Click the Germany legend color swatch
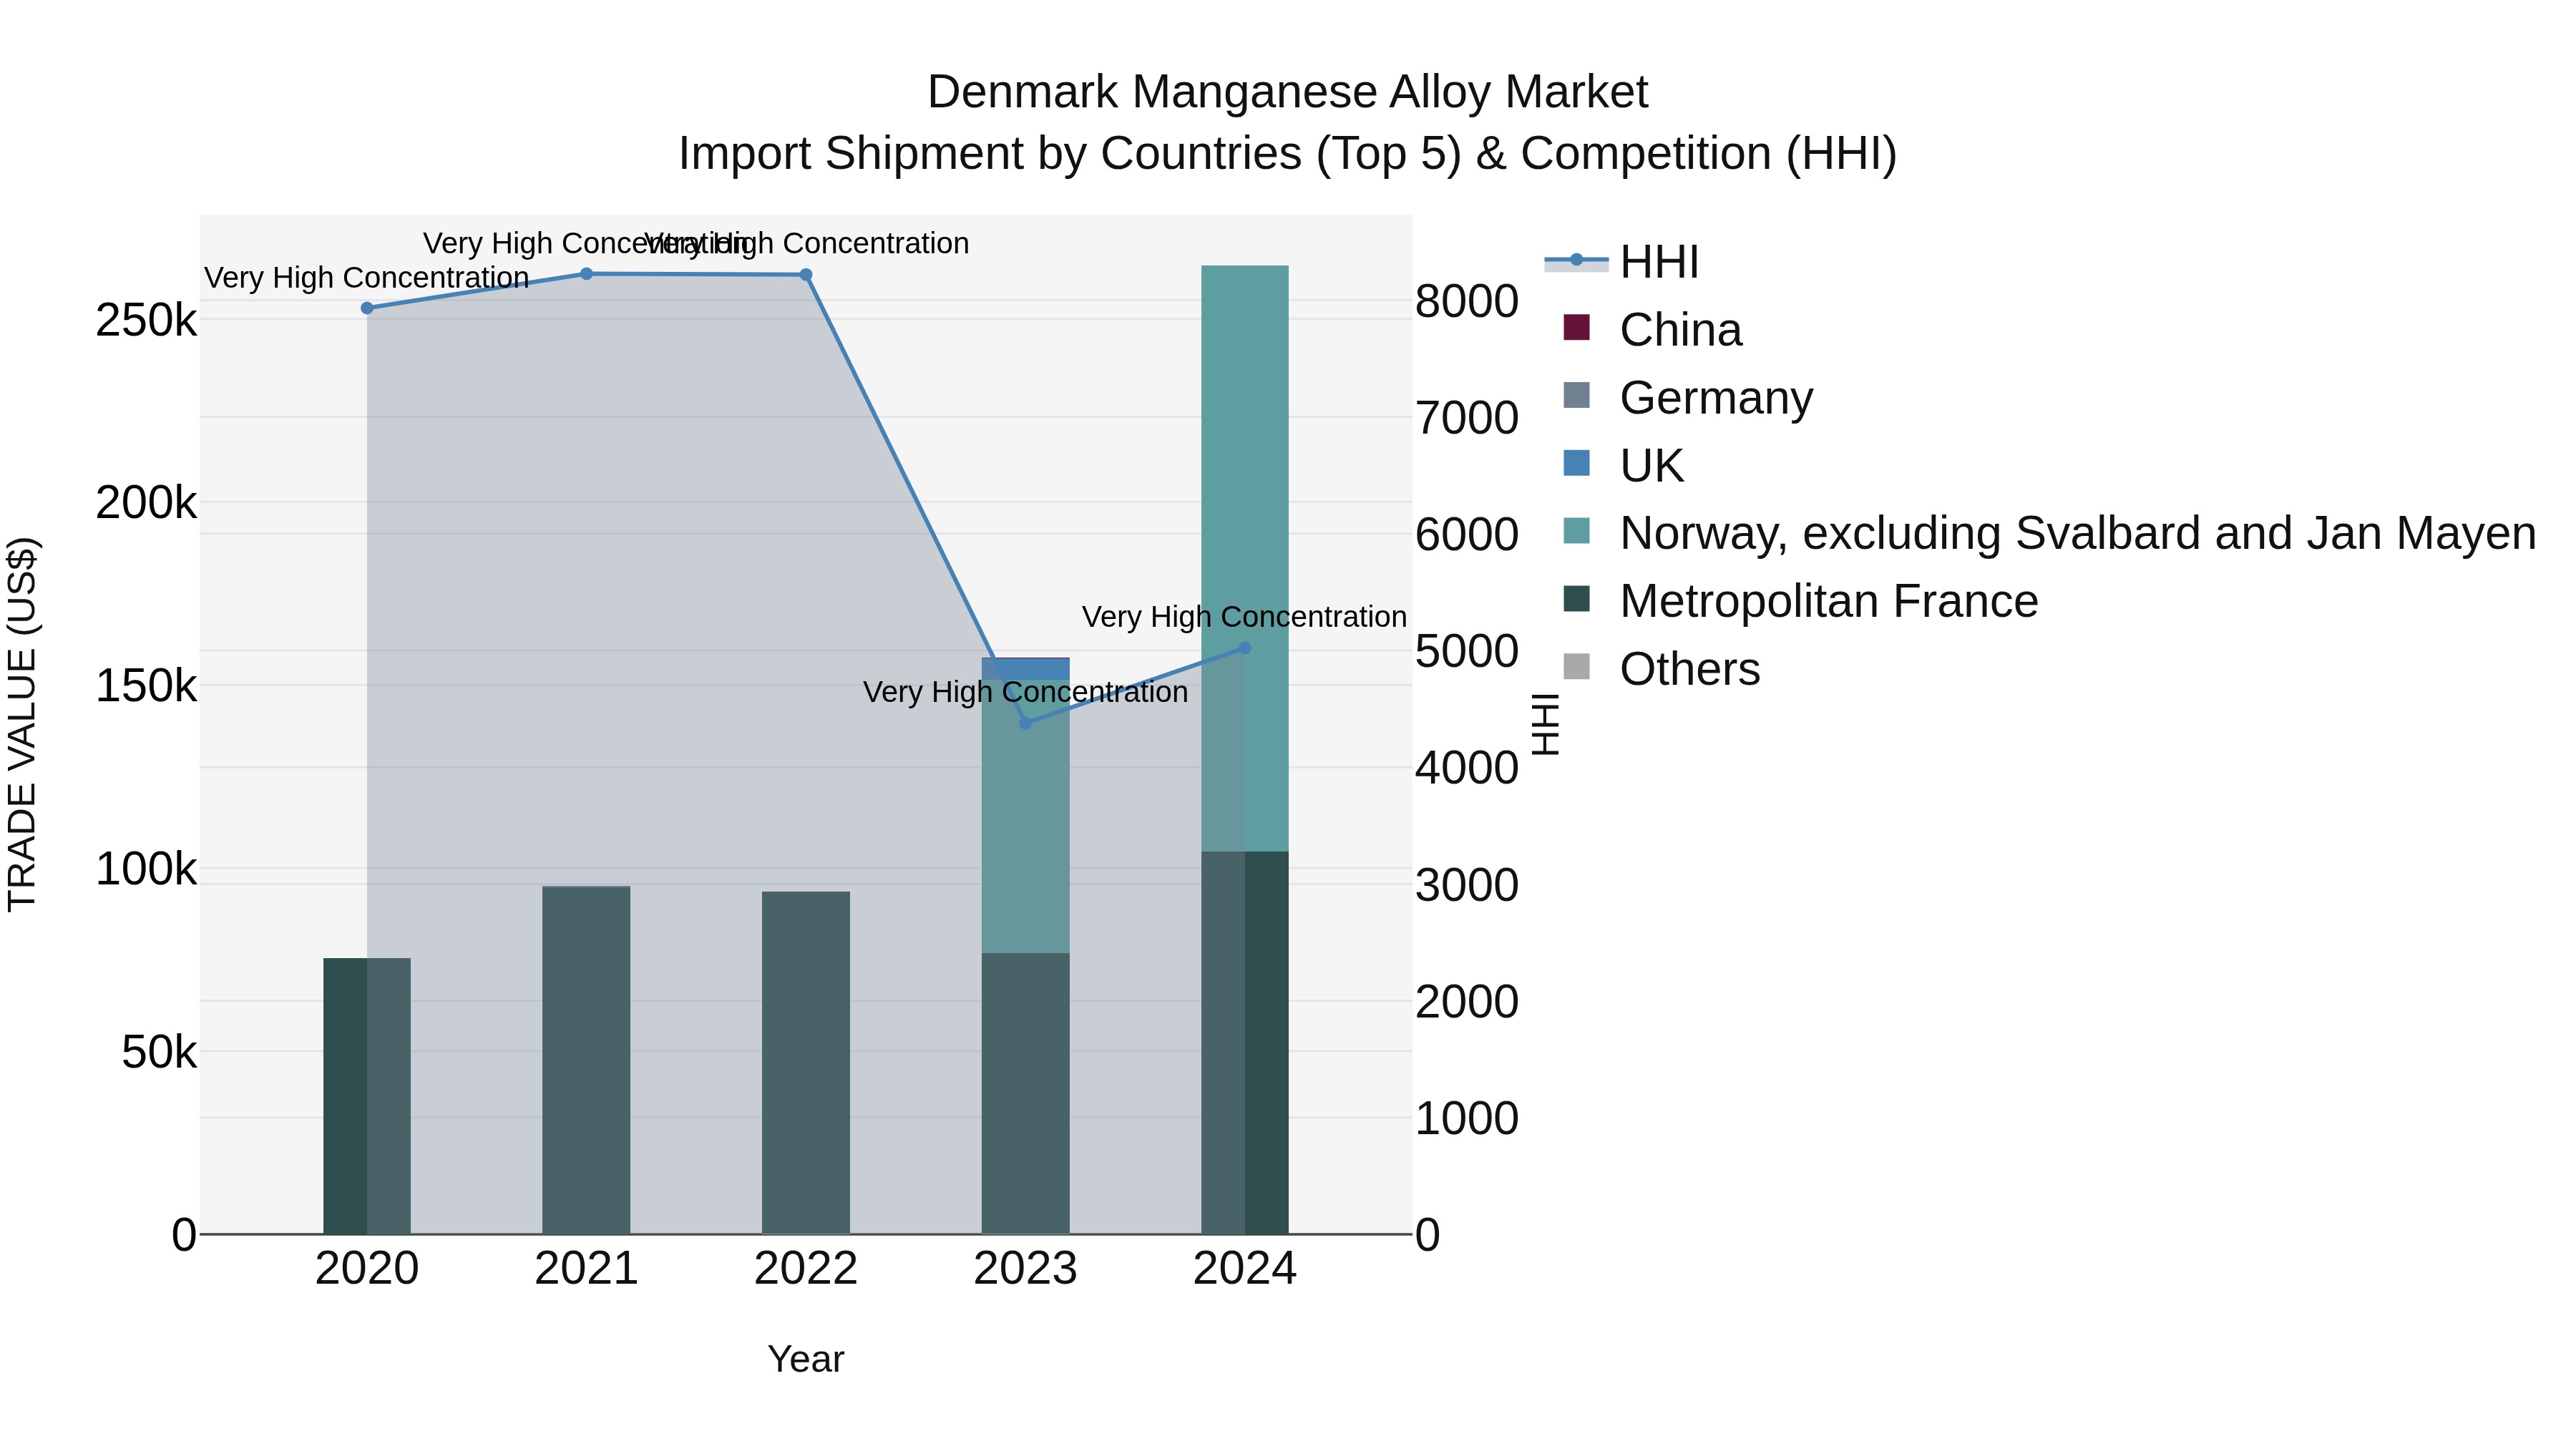Screen dimensions: 2576x1449 (x=1576, y=396)
